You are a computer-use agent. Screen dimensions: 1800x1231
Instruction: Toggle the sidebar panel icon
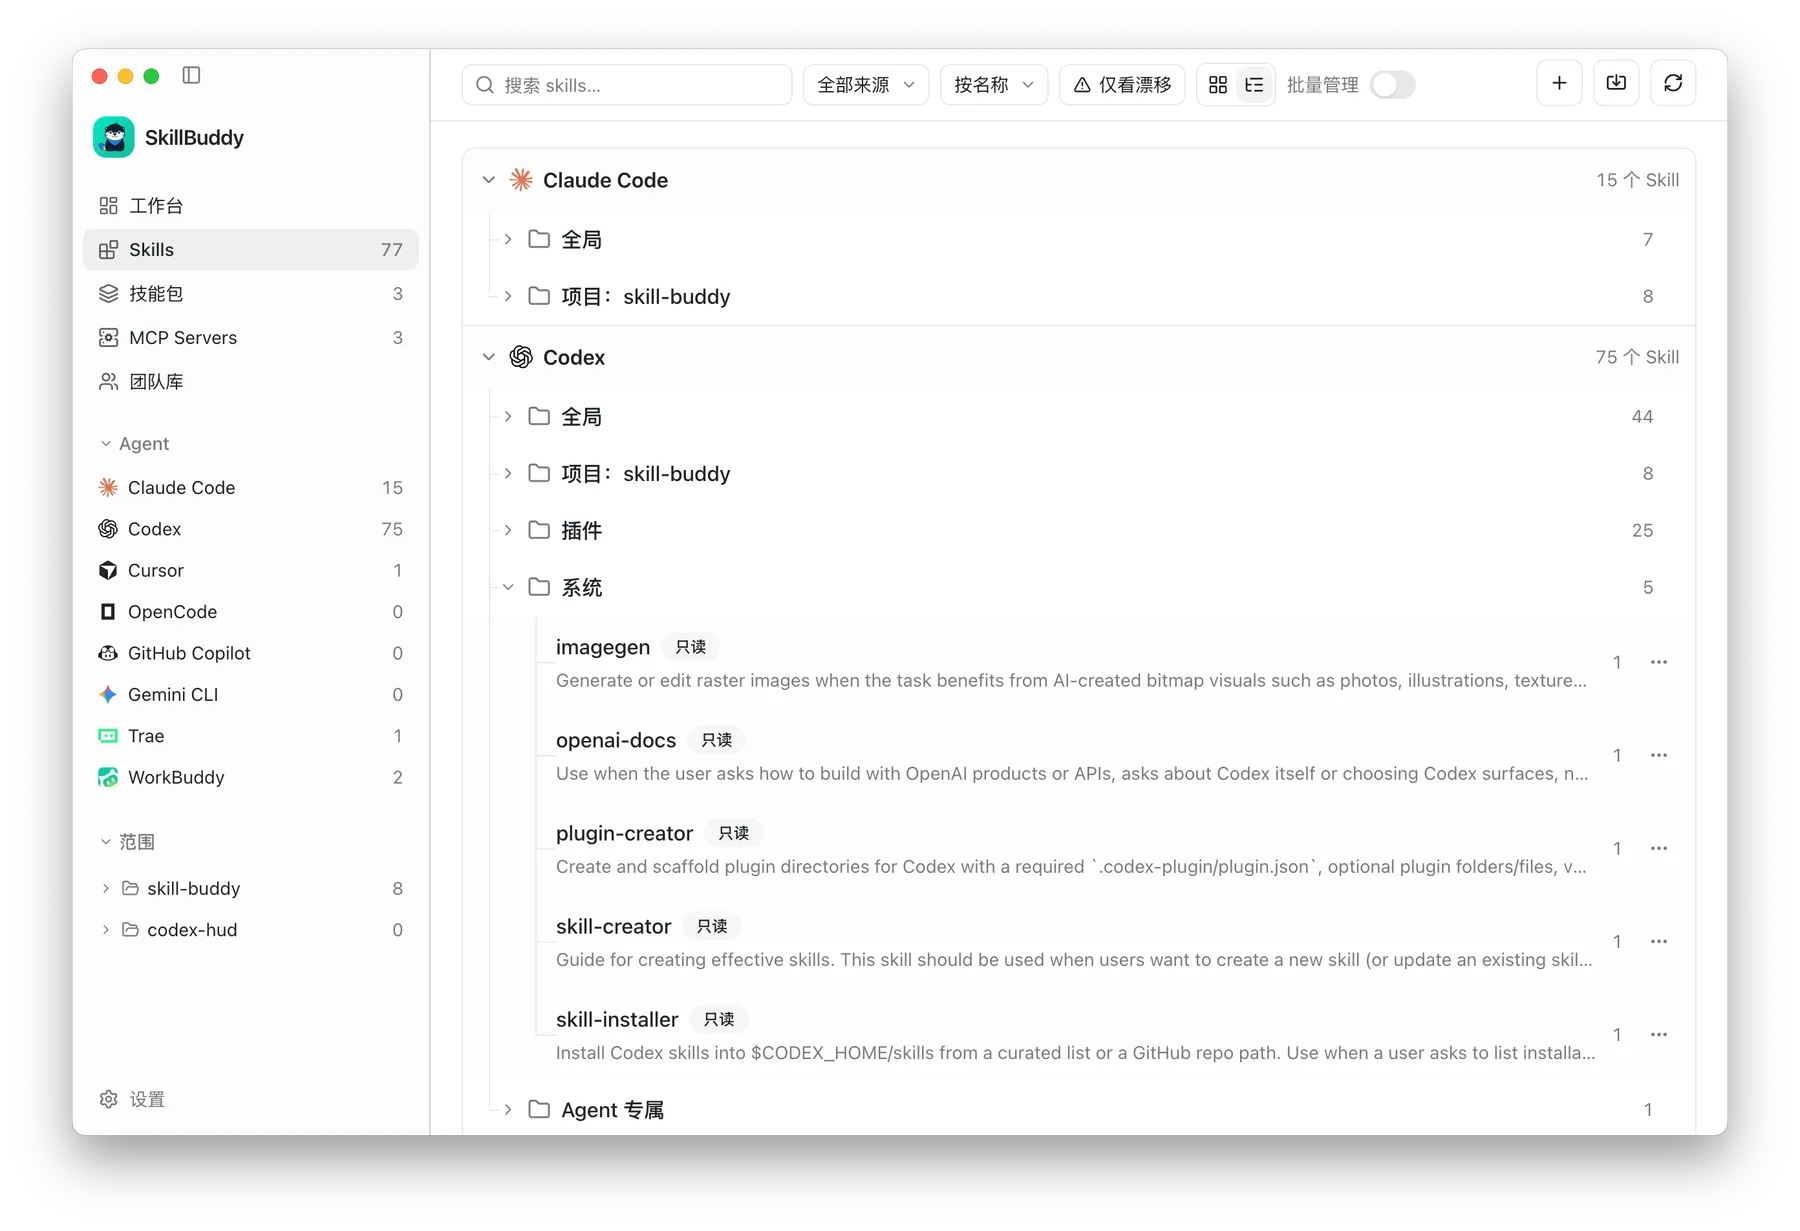(x=191, y=75)
